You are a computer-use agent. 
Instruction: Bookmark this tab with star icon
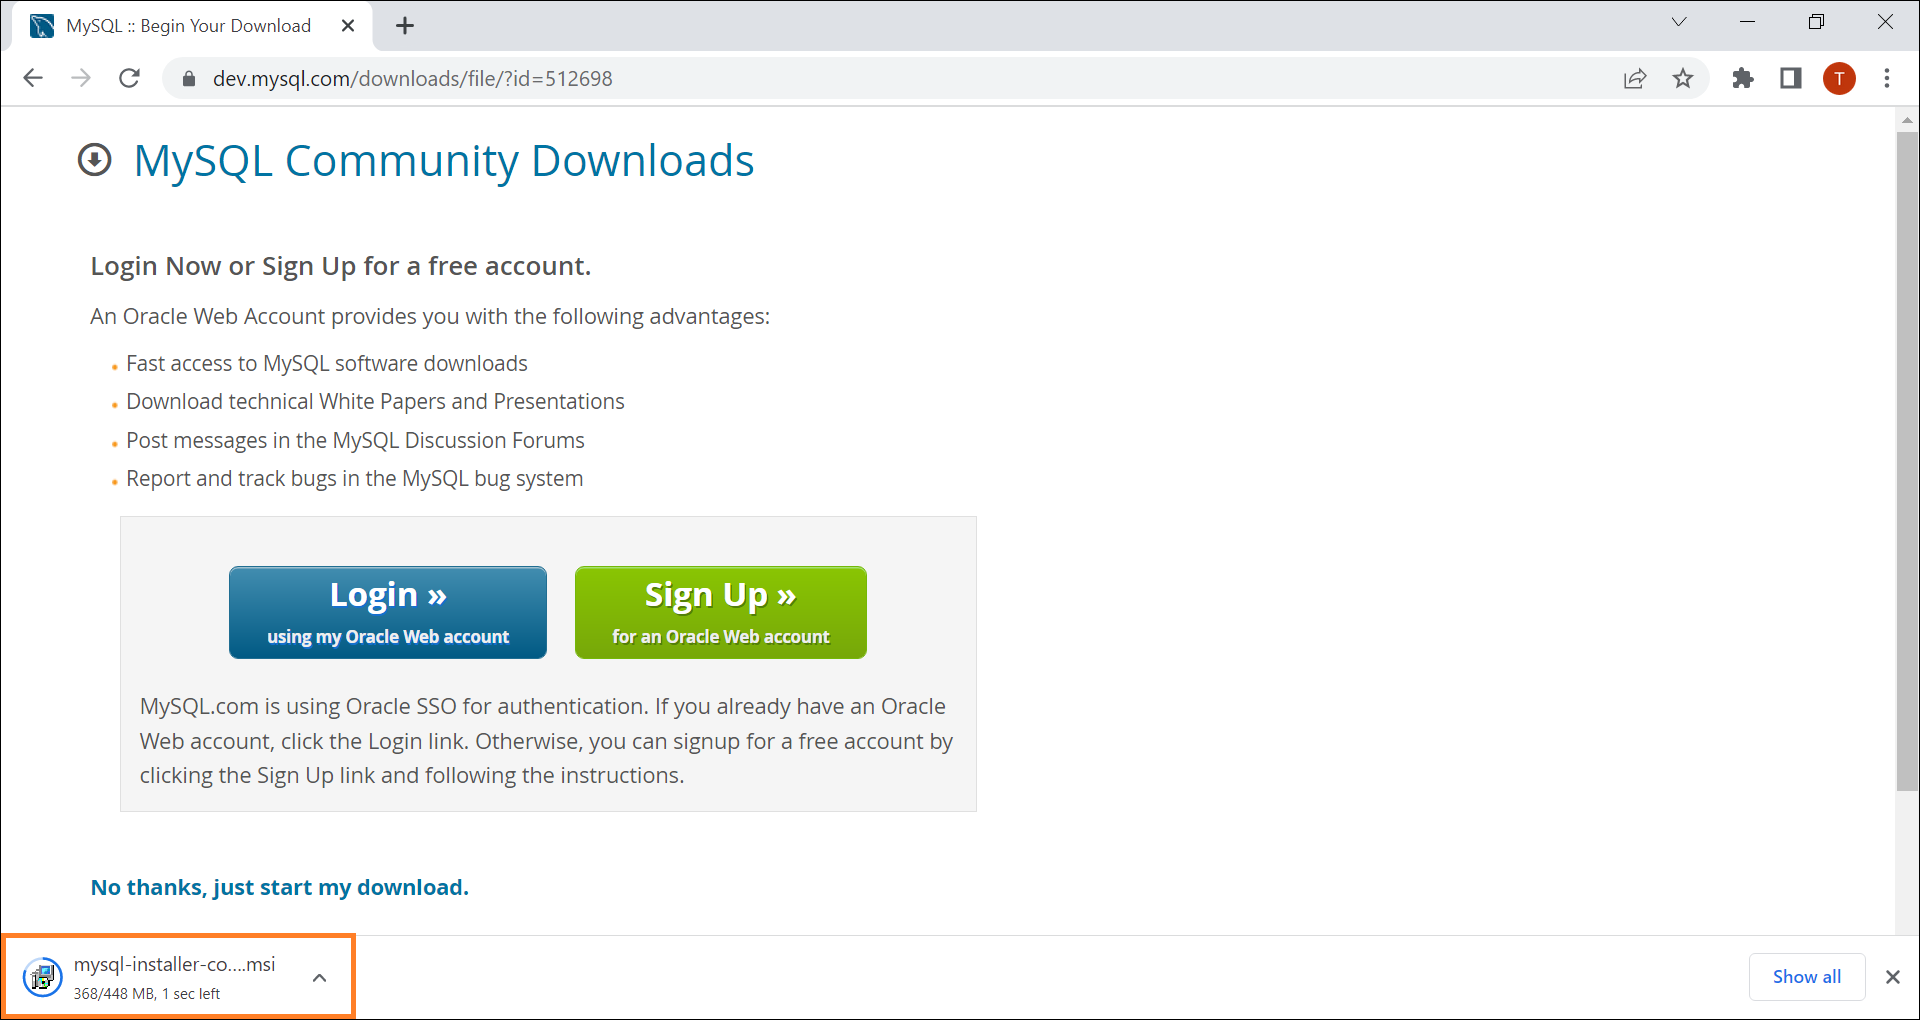pos(1683,79)
